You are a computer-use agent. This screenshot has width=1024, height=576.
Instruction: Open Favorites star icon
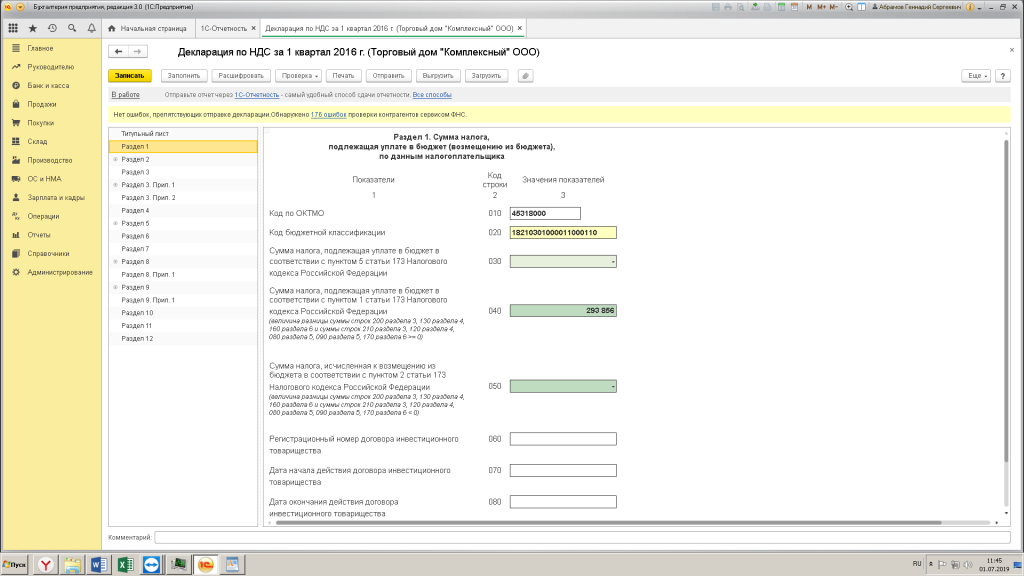33,28
